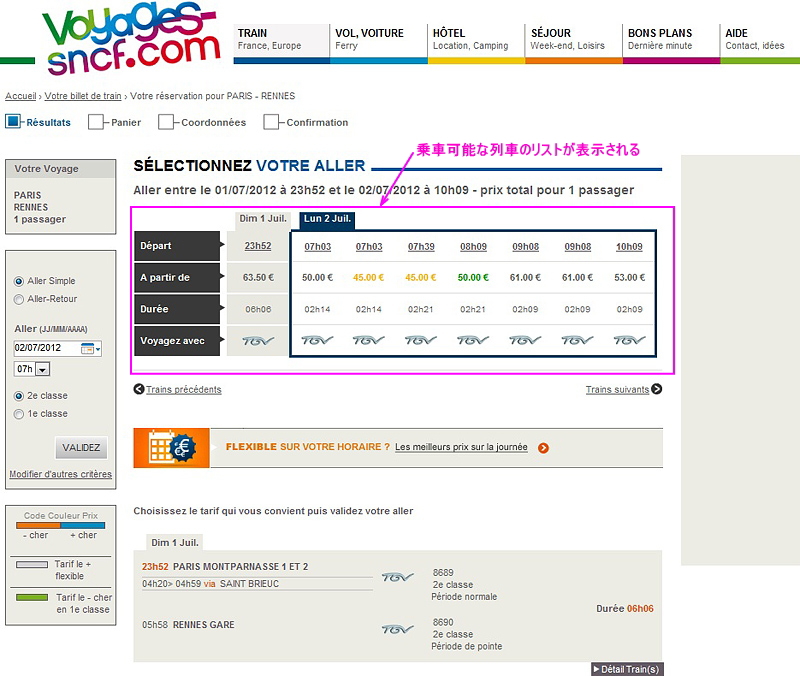
Task: Click the orange calendar euro icon
Action: pyautogui.click(x=171, y=447)
